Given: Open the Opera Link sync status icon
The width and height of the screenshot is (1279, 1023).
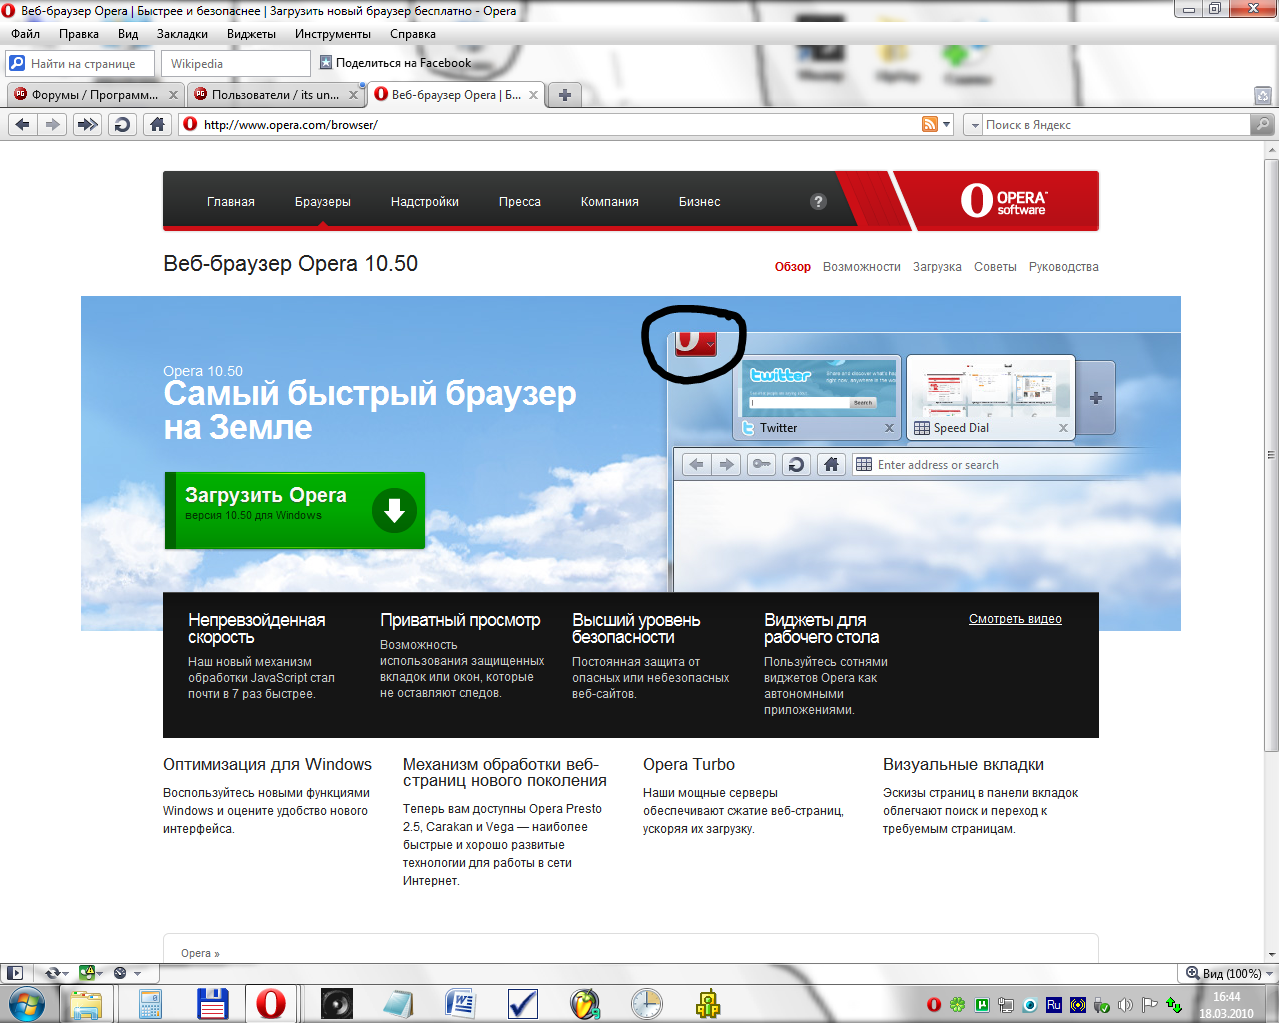Looking at the screenshot, I should 53,973.
